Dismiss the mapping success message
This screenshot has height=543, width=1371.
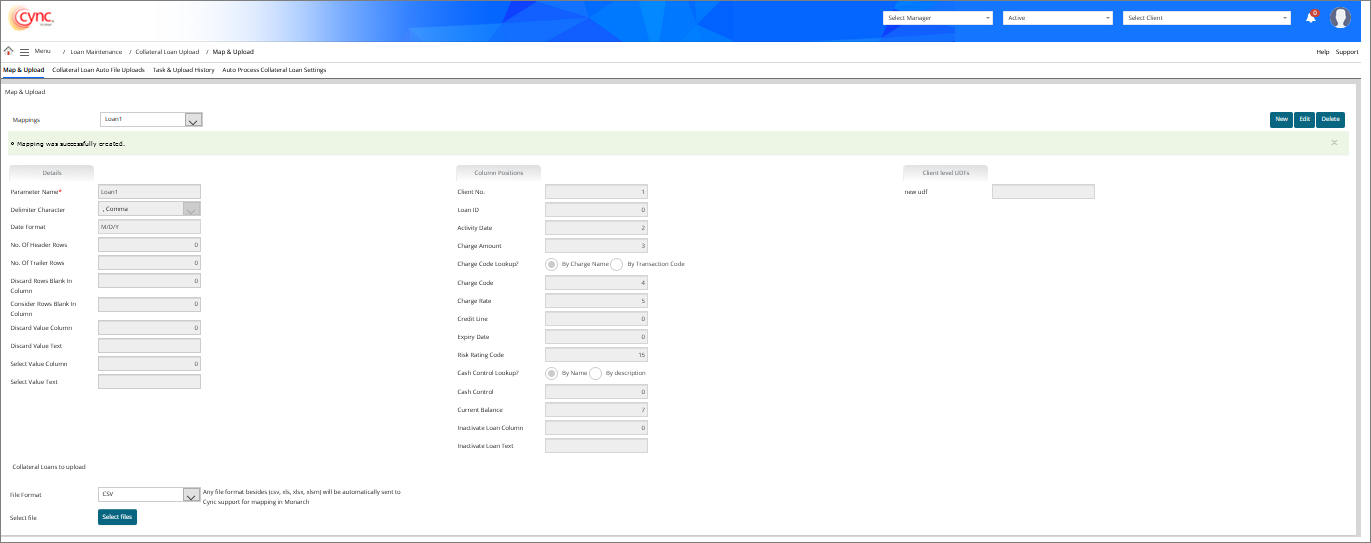[x=1333, y=143]
